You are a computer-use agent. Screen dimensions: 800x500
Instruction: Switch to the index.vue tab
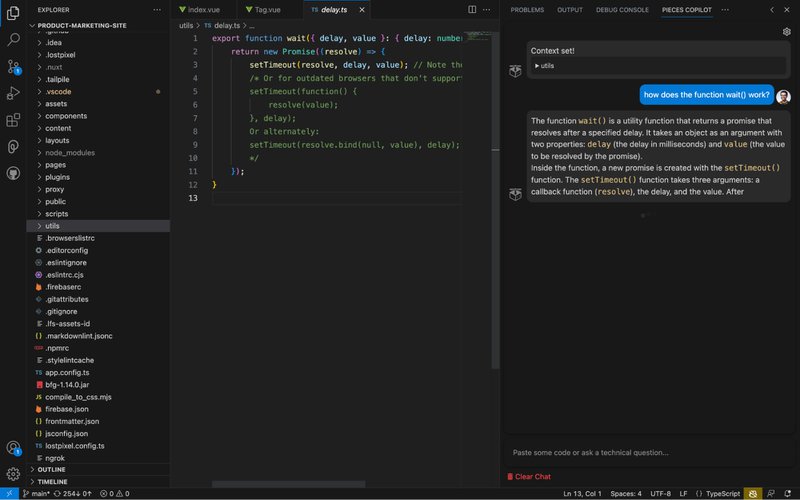tap(203, 10)
